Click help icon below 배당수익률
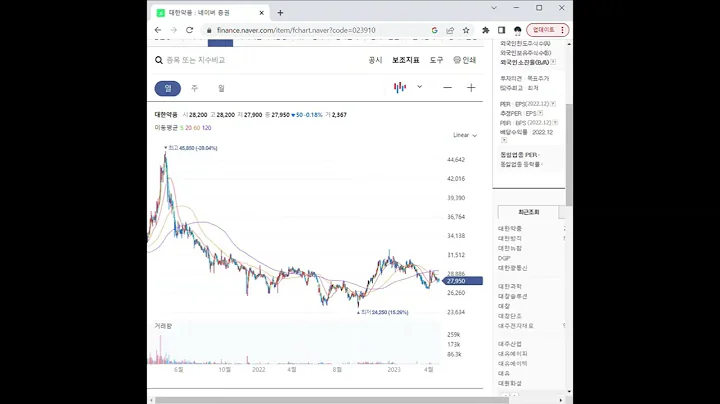The height and width of the screenshot is (404, 720). [504, 140]
